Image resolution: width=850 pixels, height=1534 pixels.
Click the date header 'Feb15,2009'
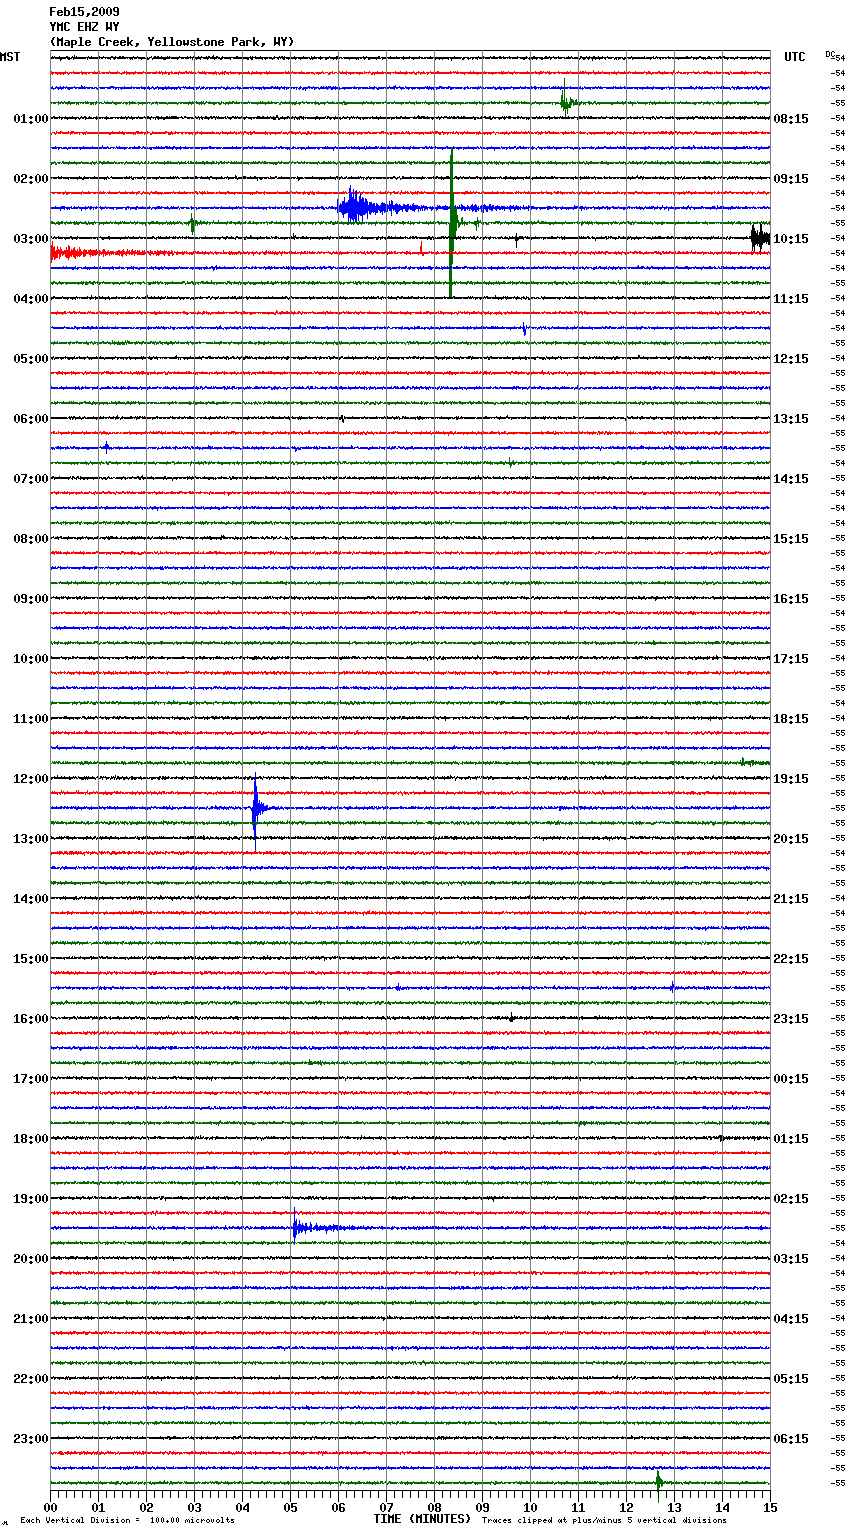click(x=84, y=12)
